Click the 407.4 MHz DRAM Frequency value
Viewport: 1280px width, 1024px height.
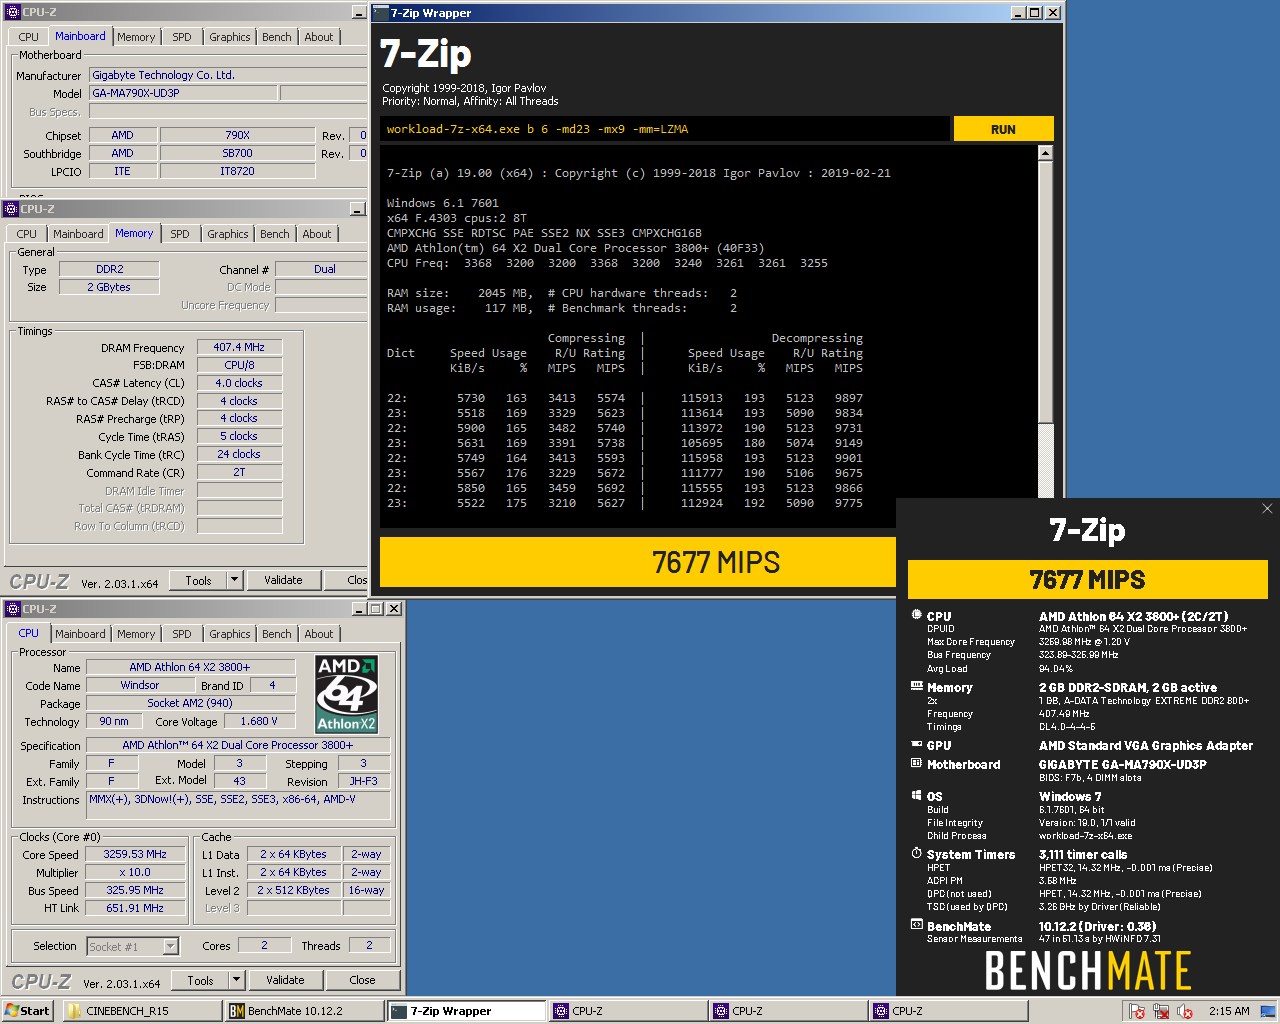(x=239, y=347)
